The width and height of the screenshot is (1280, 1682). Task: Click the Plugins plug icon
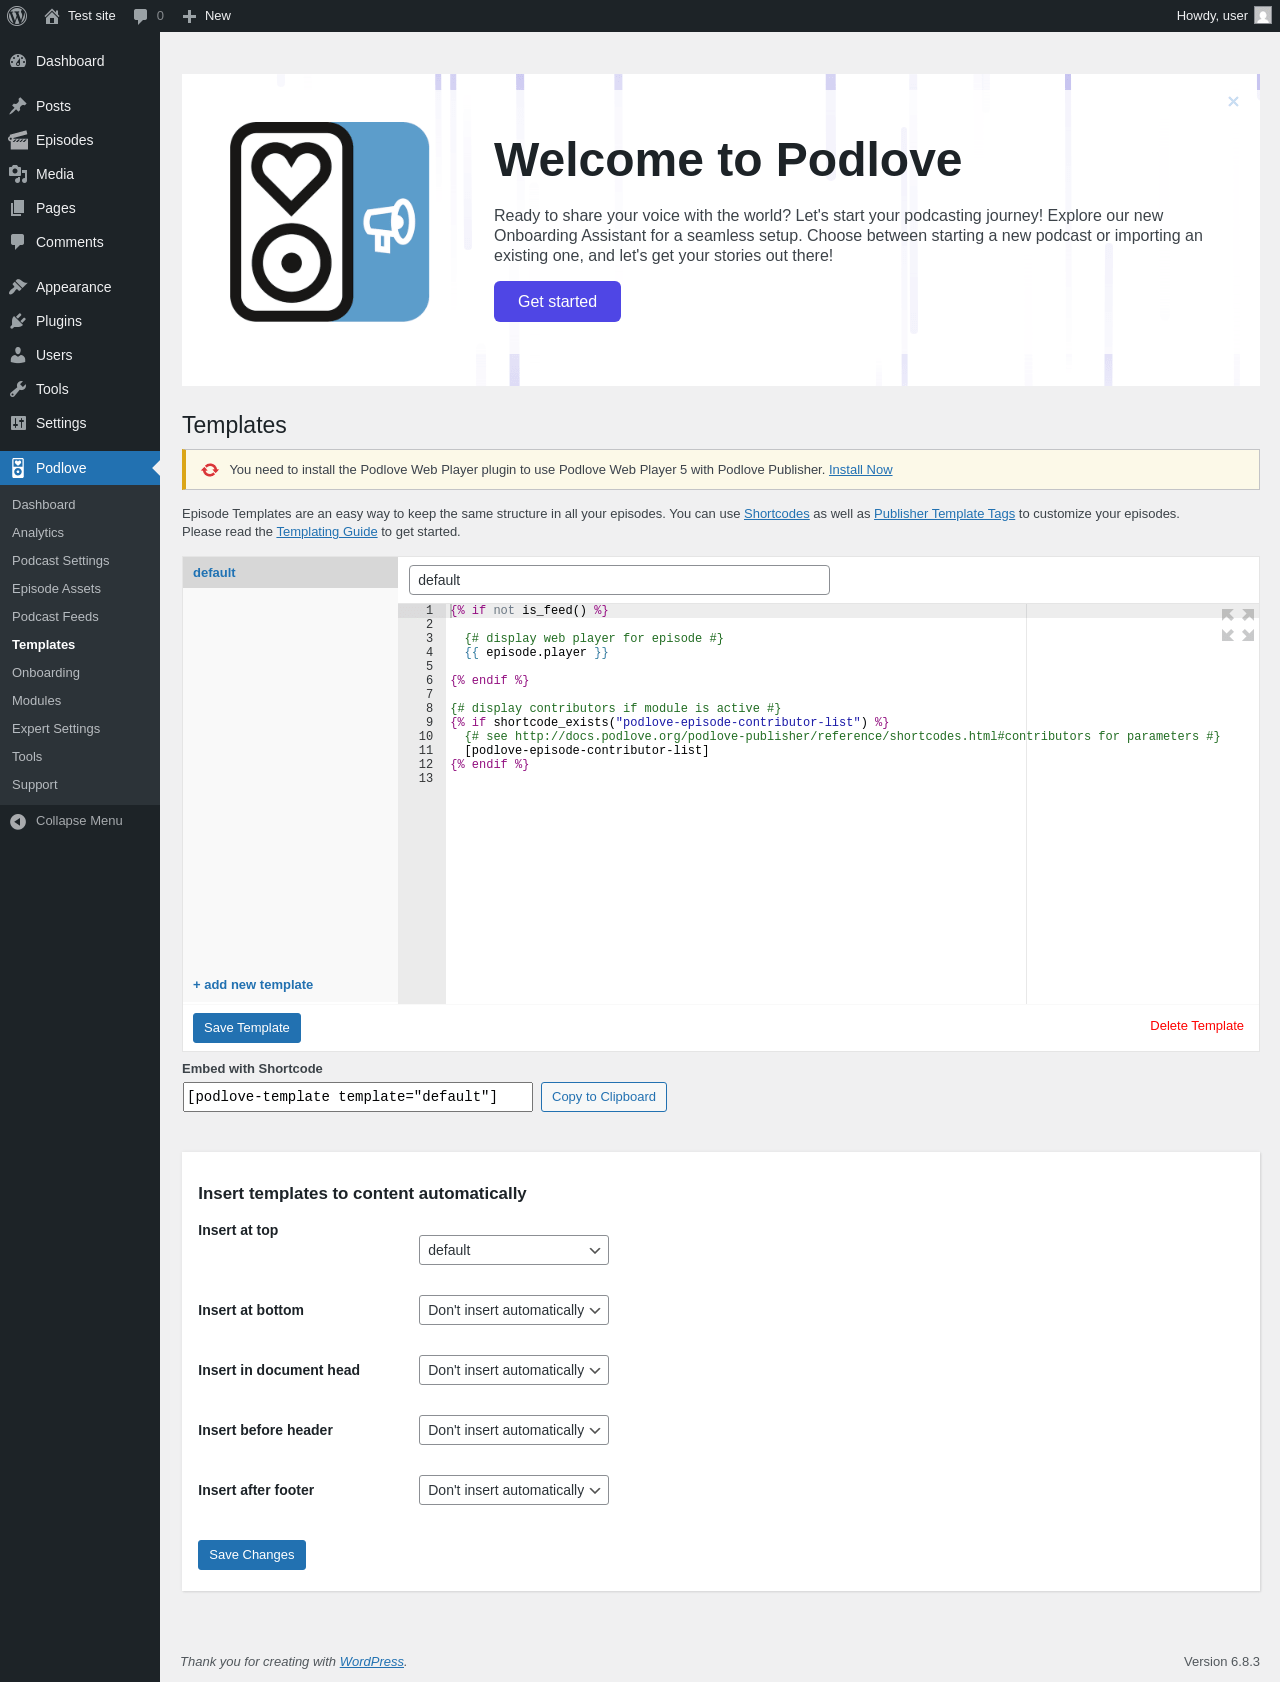click(x=18, y=321)
